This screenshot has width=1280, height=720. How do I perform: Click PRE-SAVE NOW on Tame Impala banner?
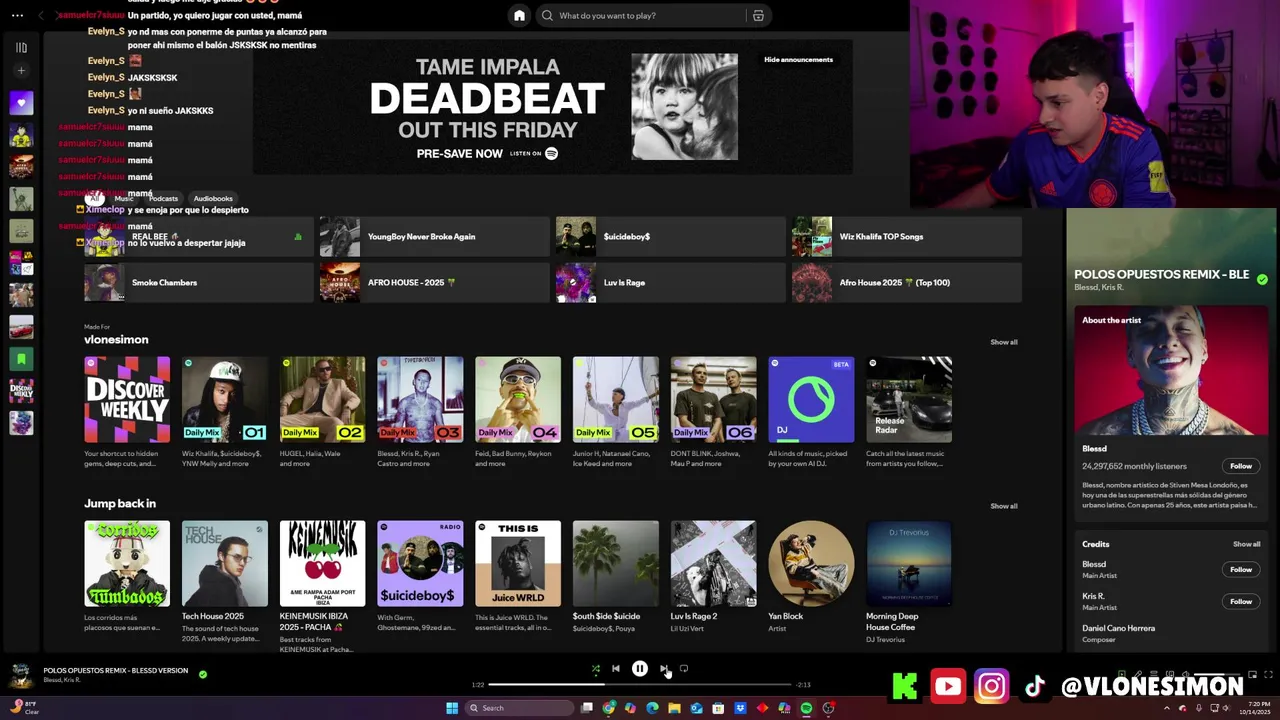point(460,153)
